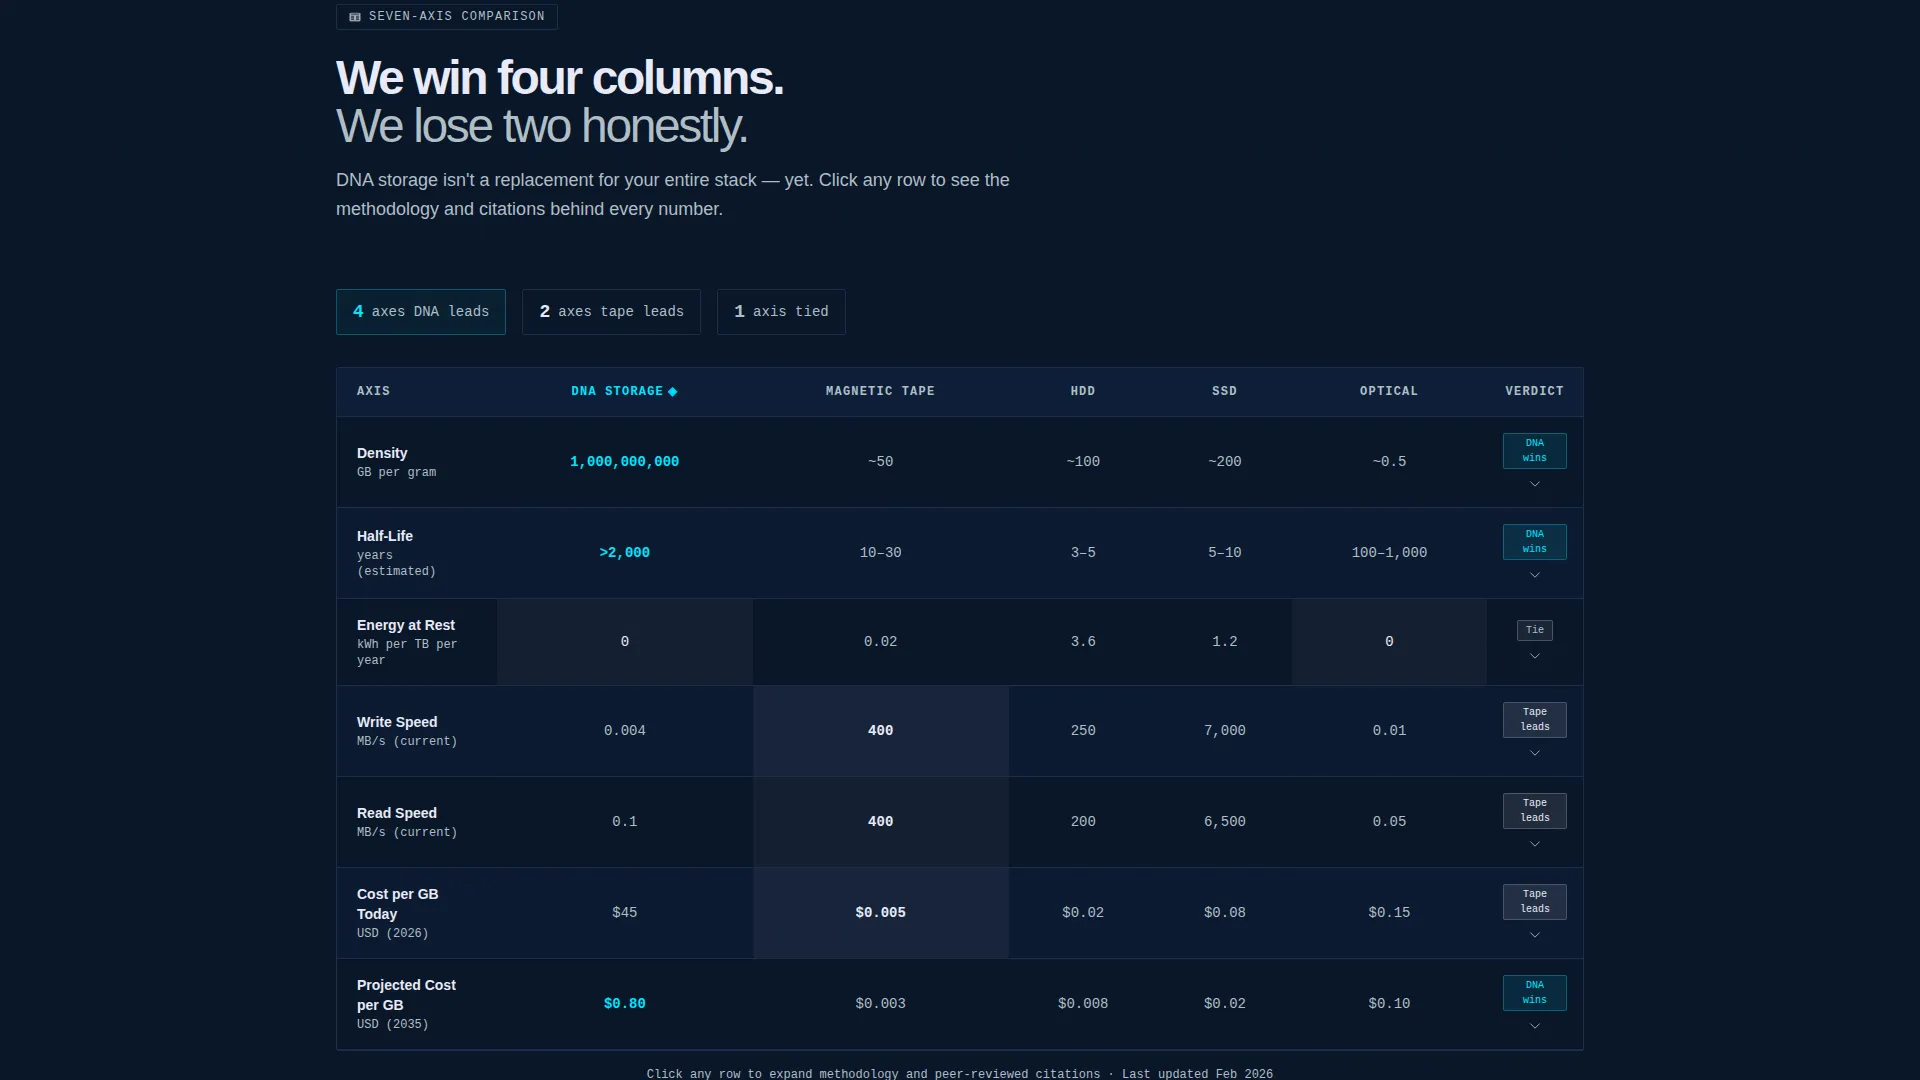
Task: Click the table icon beside Seven-Axis Comparison
Action: point(355,17)
